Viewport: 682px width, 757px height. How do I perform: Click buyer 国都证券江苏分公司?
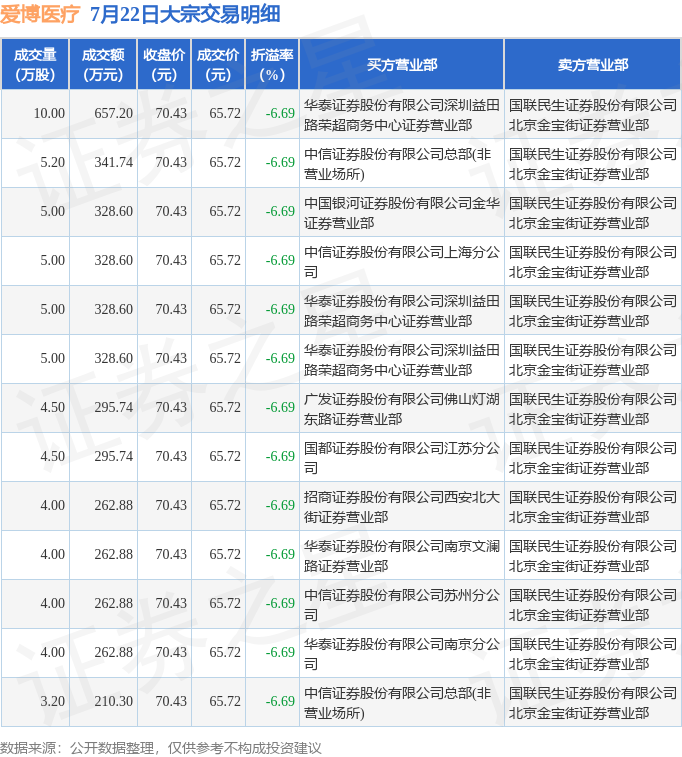click(x=401, y=457)
